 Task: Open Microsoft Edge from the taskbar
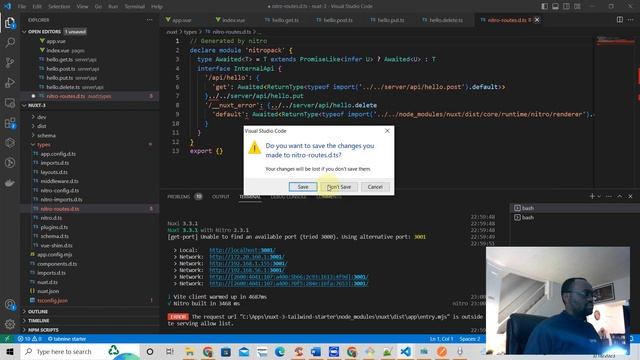(280, 351)
